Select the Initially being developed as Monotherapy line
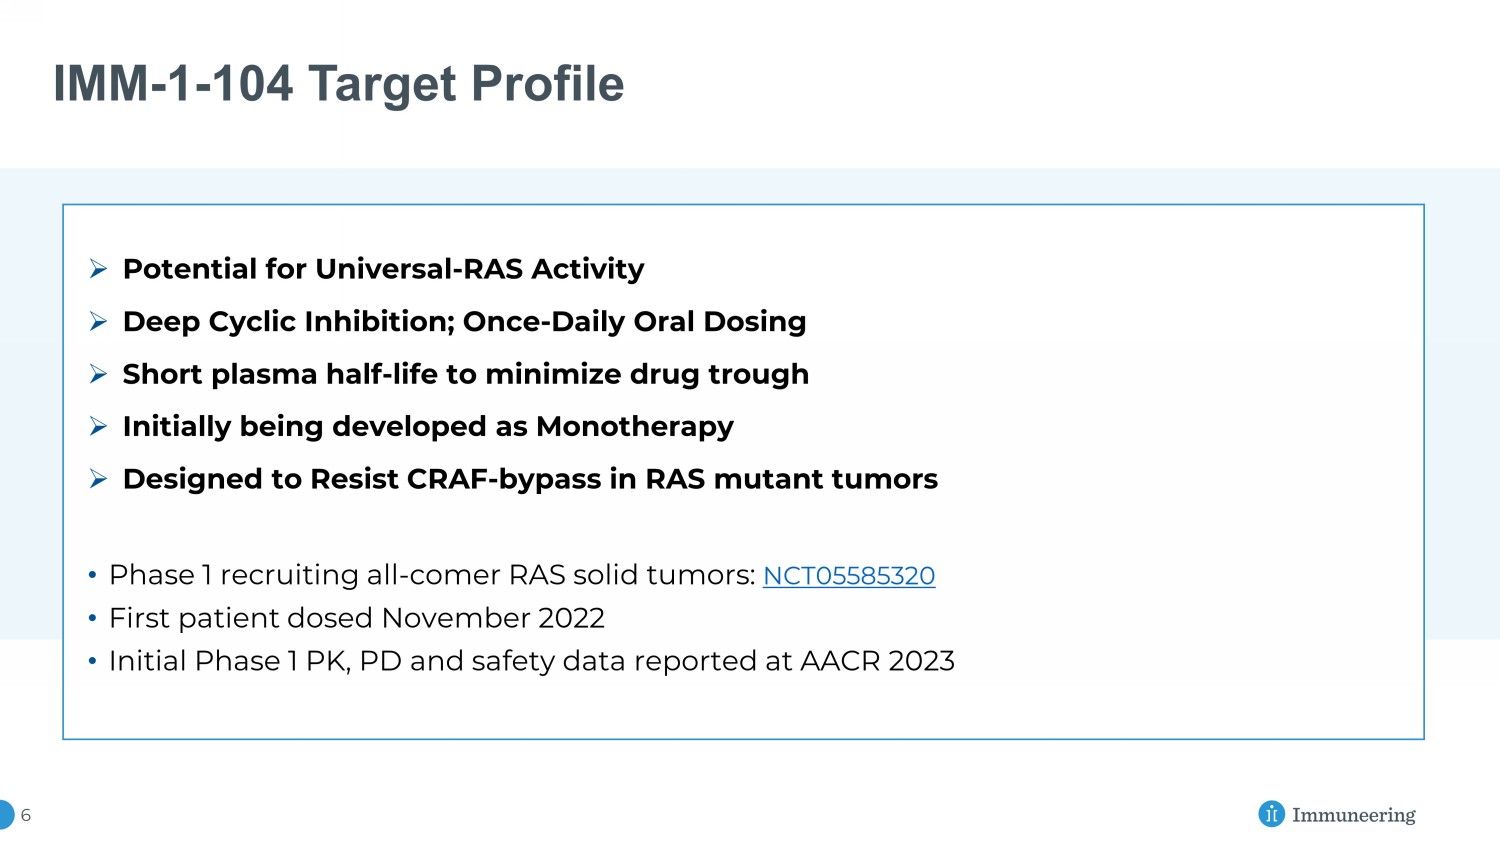The width and height of the screenshot is (1500, 844). (428, 427)
